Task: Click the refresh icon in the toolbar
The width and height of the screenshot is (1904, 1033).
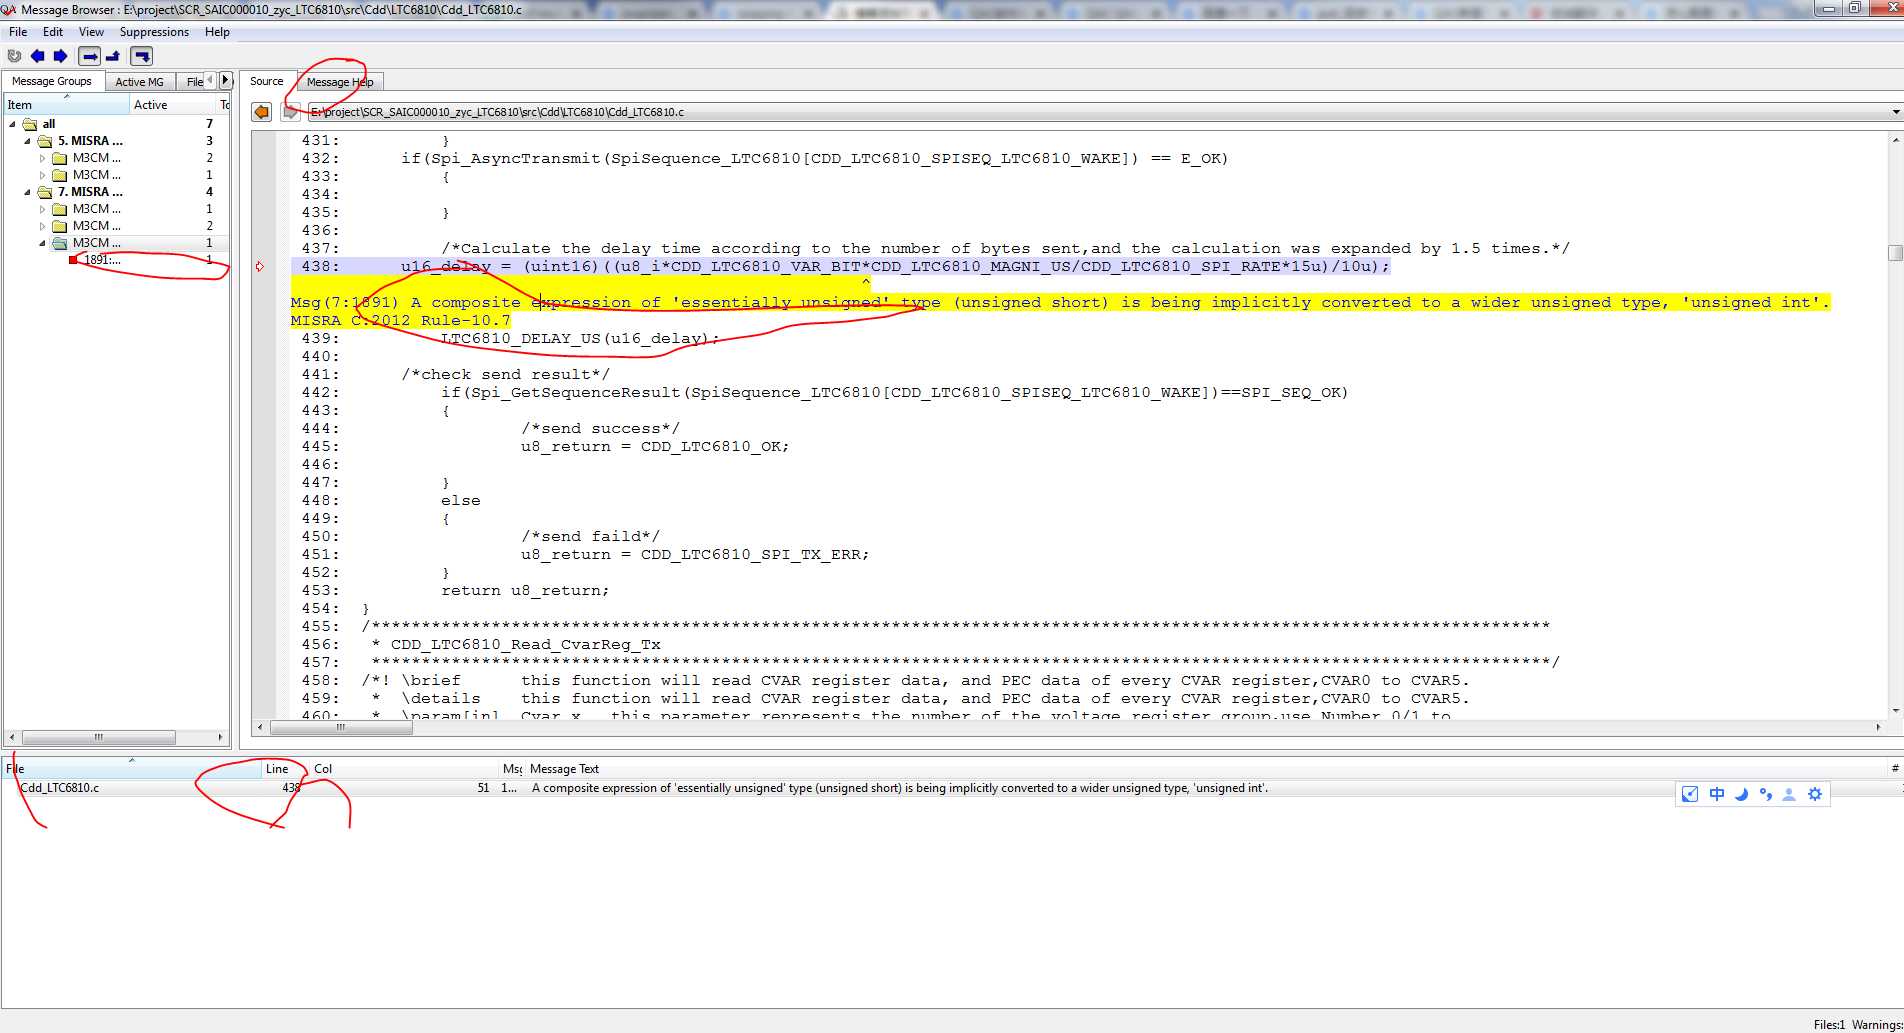Action: [14, 56]
